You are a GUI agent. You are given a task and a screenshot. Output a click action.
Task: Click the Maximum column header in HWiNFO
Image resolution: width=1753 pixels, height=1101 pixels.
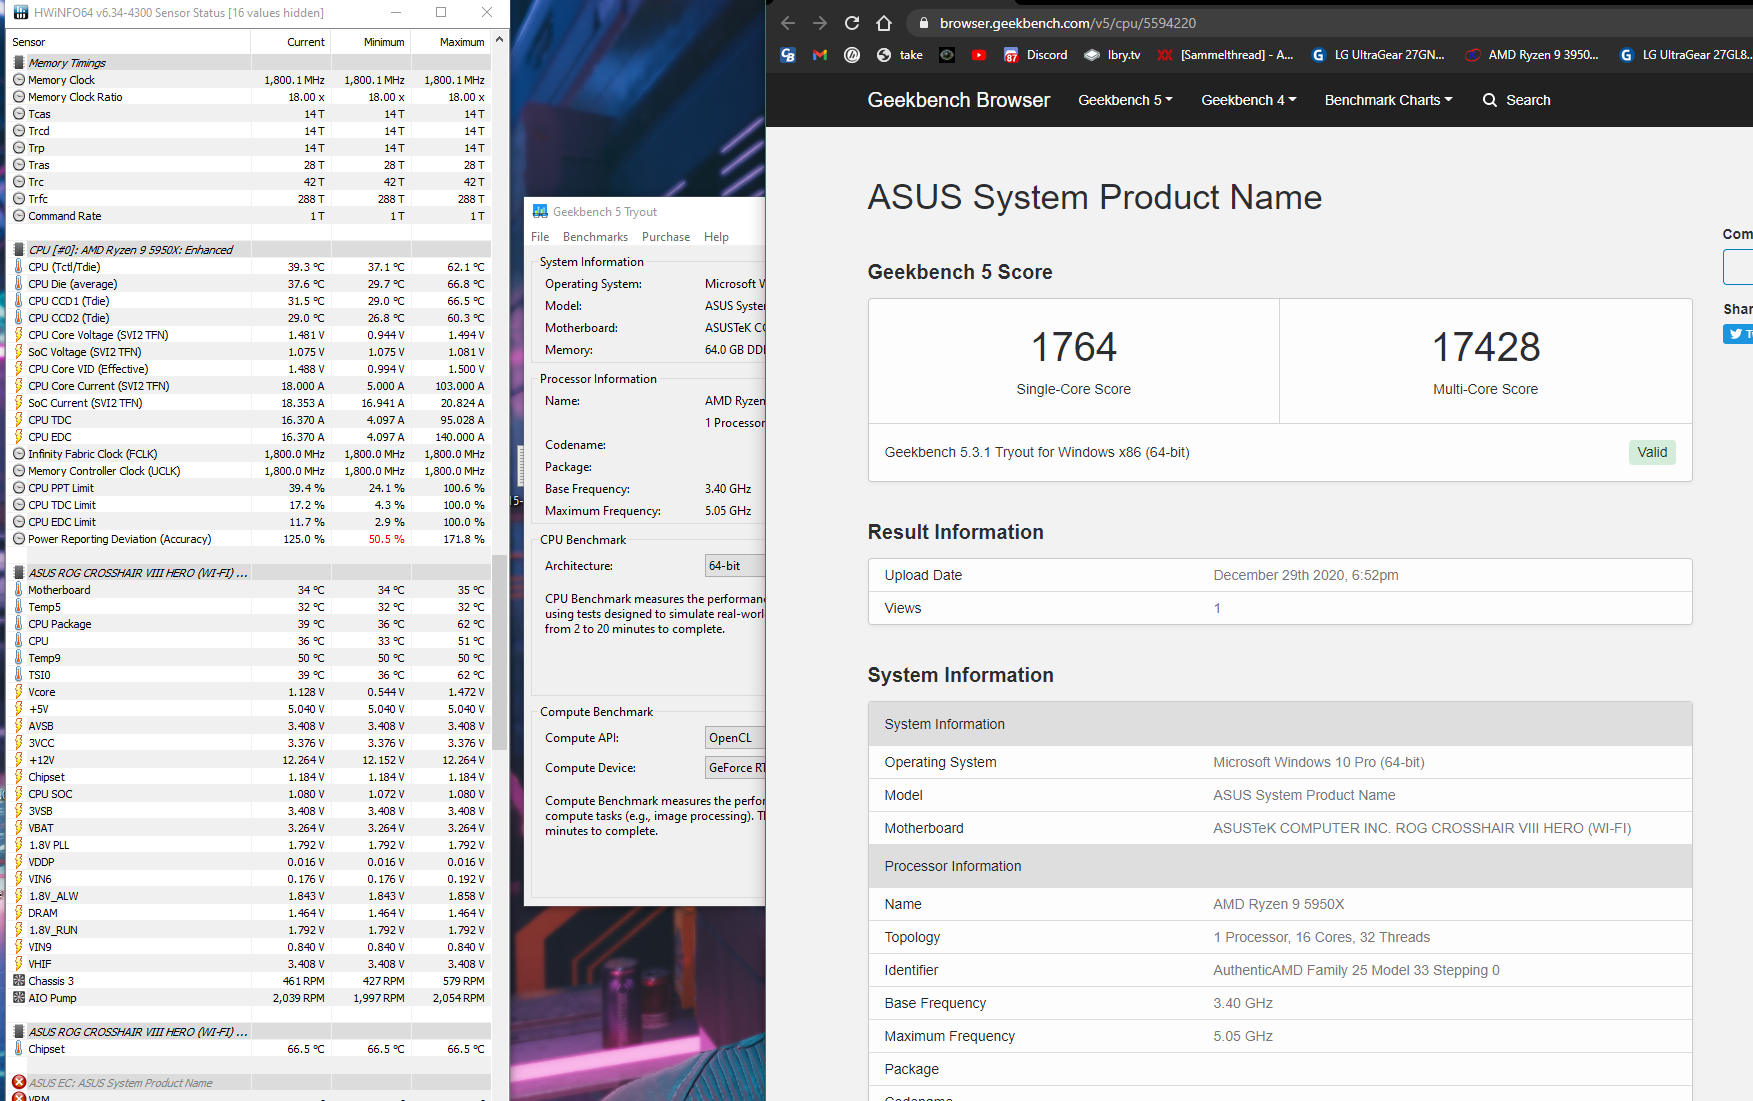click(451, 42)
